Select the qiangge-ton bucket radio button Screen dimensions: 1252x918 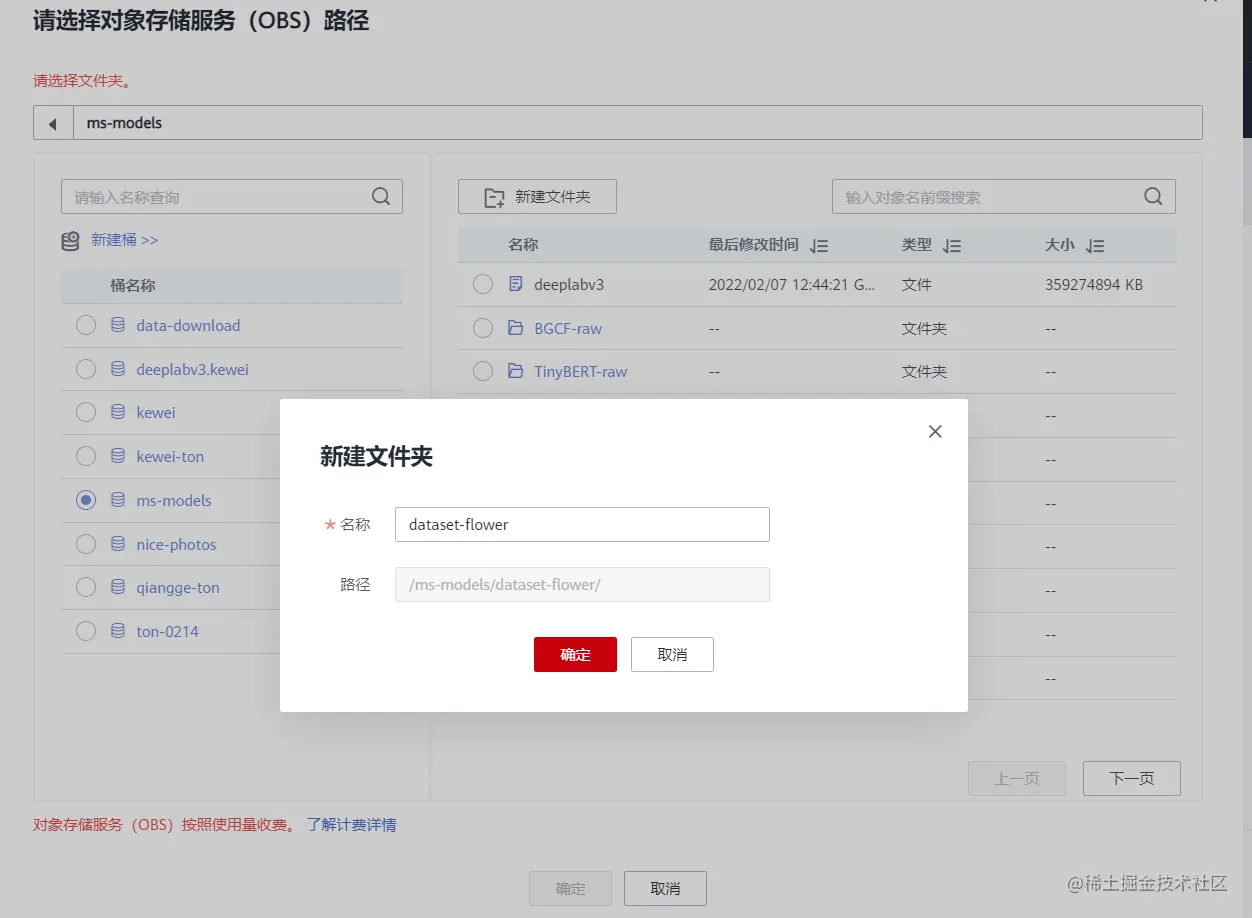(x=86, y=587)
